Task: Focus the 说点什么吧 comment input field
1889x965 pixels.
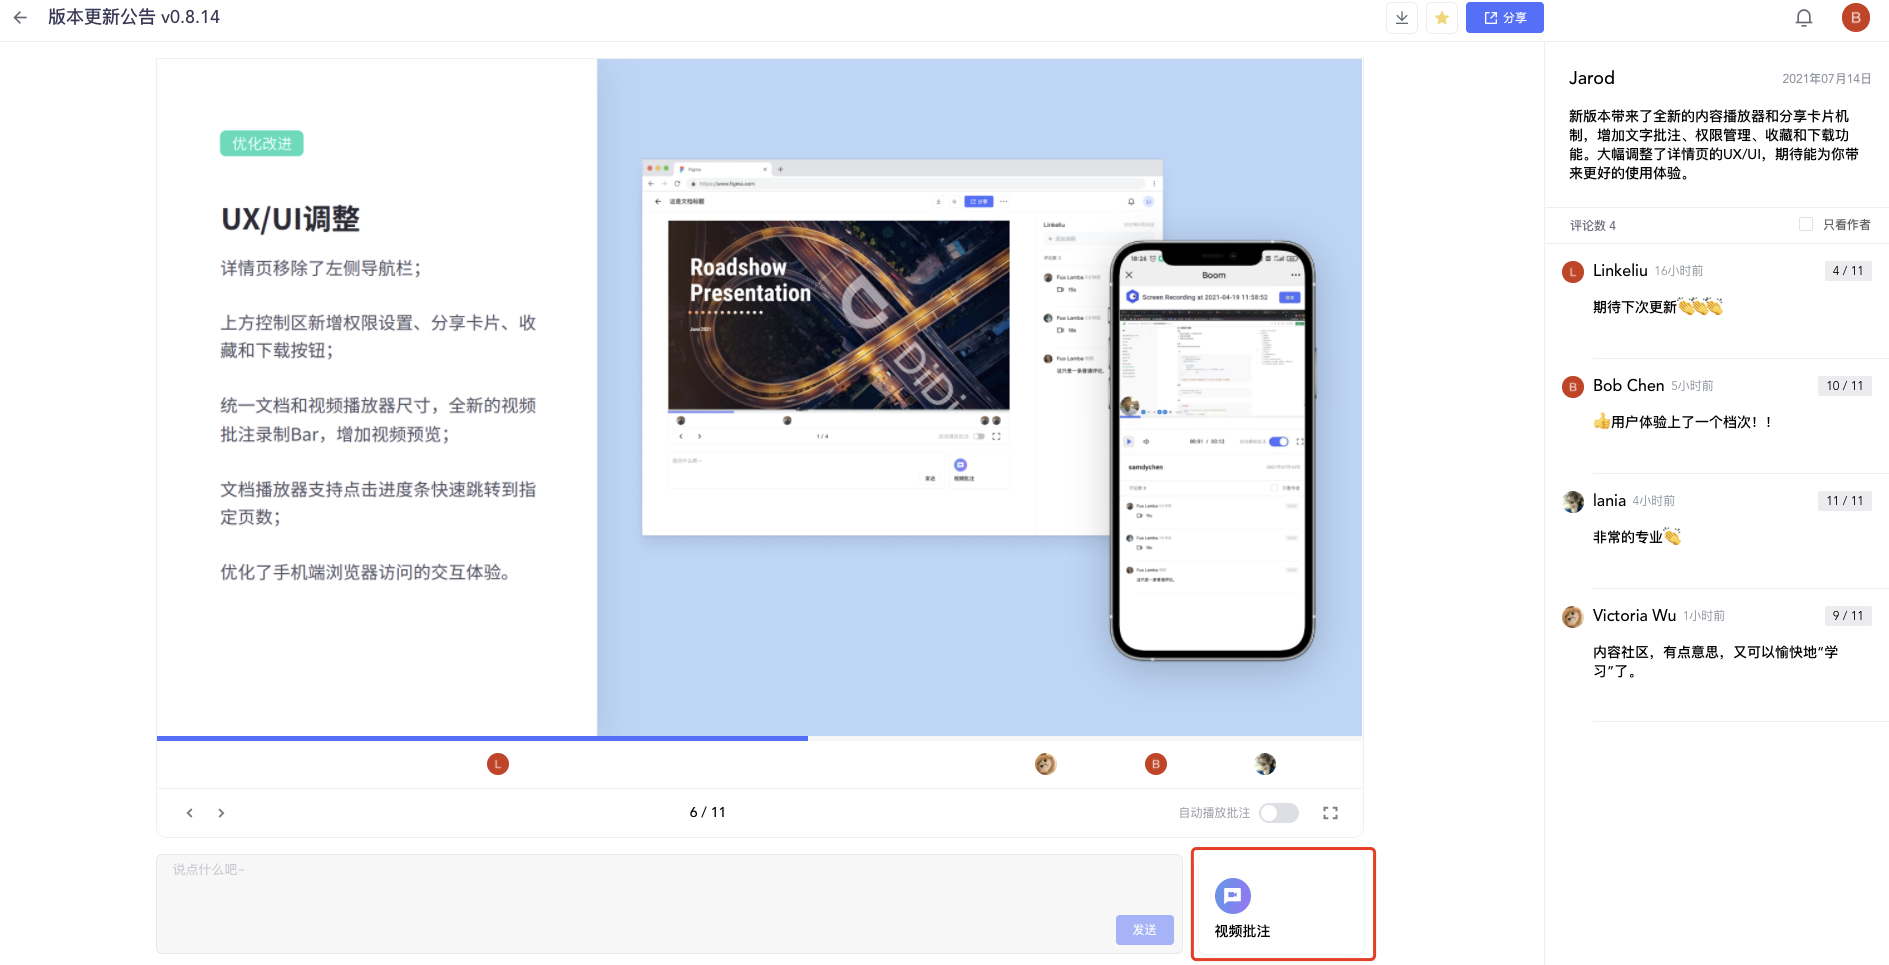Action: point(670,904)
